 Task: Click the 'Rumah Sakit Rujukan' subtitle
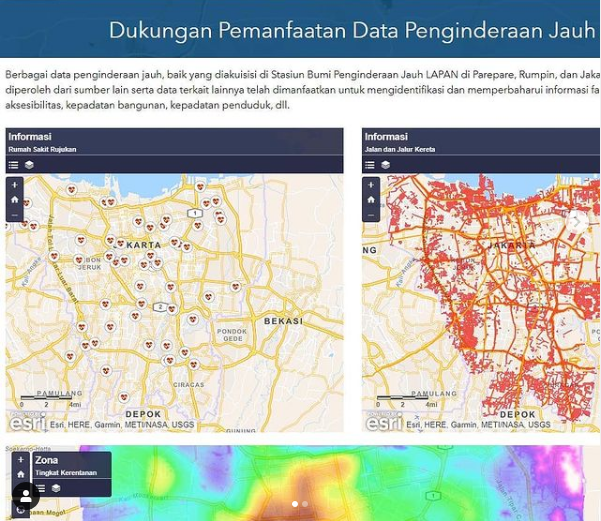coord(42,149)
